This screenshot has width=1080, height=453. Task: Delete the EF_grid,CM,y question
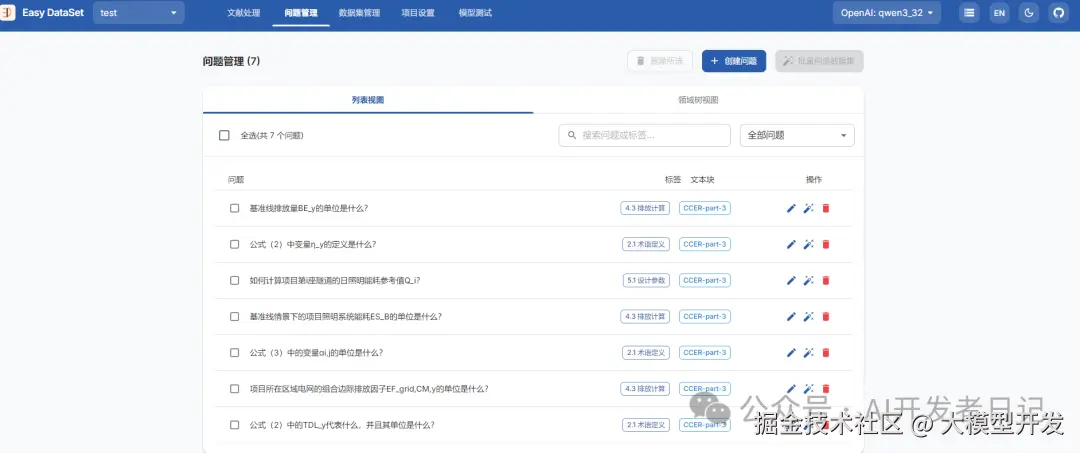(x=826, y=388)
